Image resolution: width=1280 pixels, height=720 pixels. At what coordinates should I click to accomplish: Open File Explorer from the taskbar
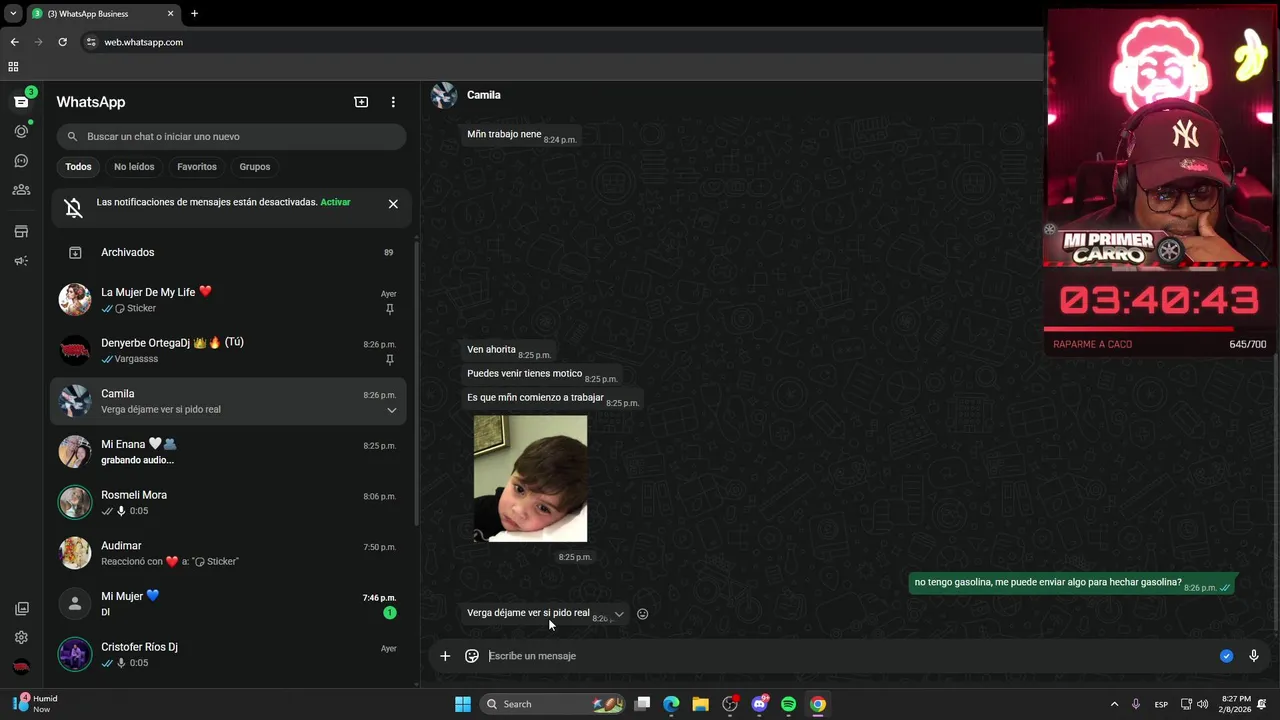[700, 704]
